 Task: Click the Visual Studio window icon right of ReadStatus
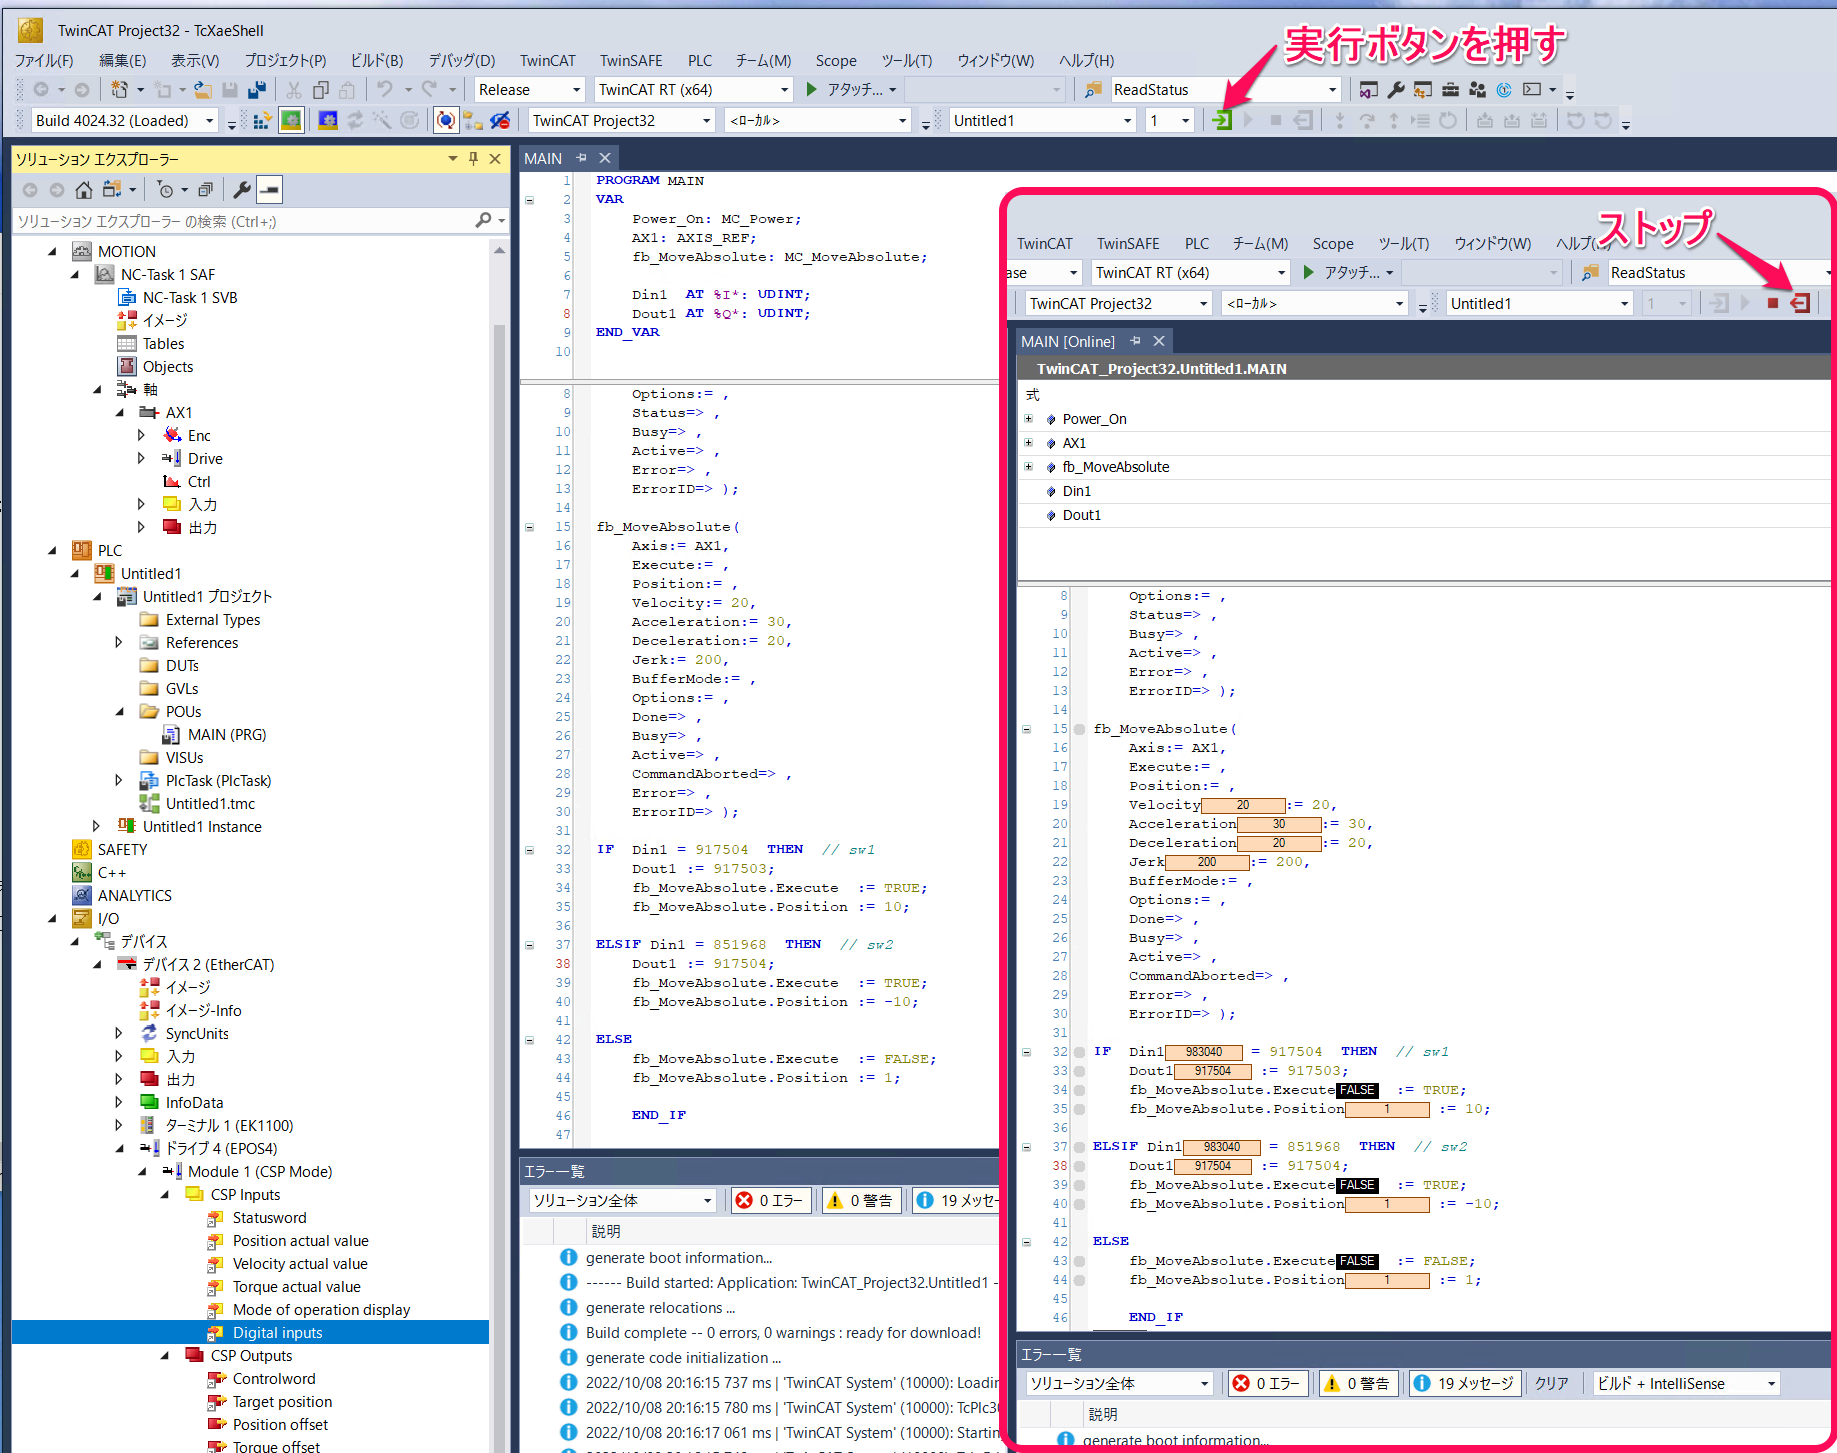1368,90
